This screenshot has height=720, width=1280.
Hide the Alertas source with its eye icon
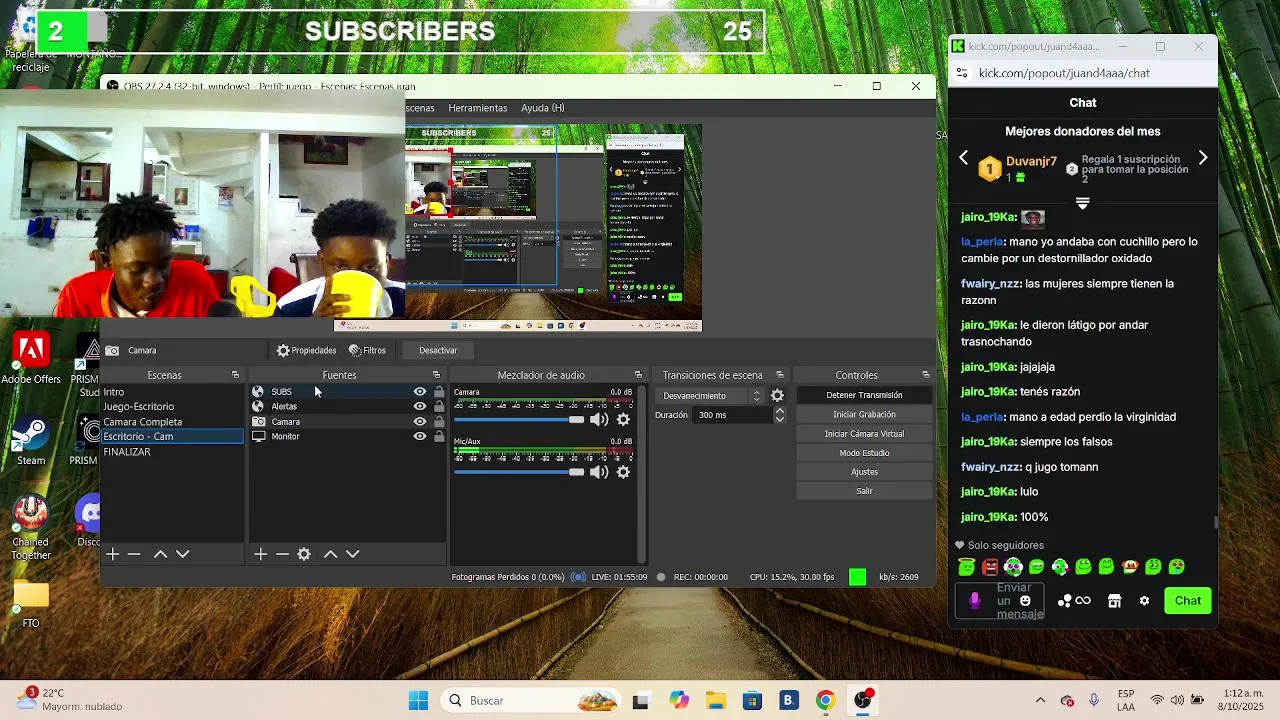pos(420,407)
